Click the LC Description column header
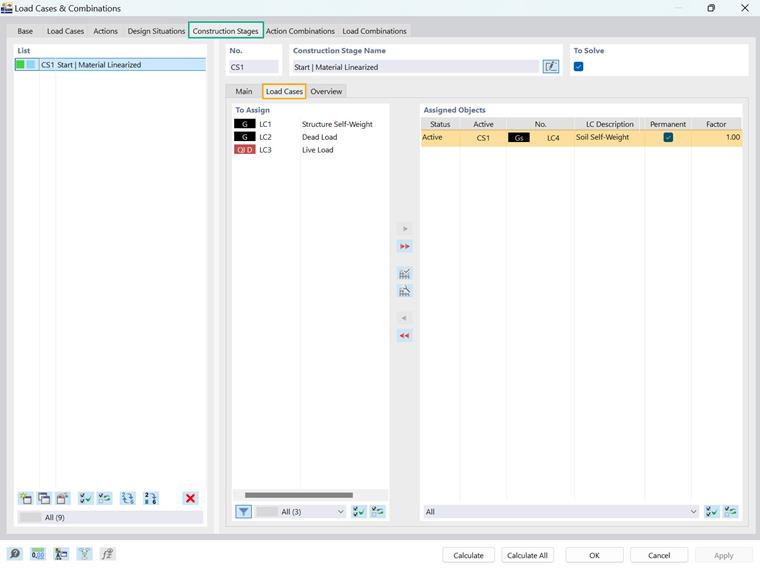Screen dimensions: 760x570 pyautogui.click(x=609, y=124)
